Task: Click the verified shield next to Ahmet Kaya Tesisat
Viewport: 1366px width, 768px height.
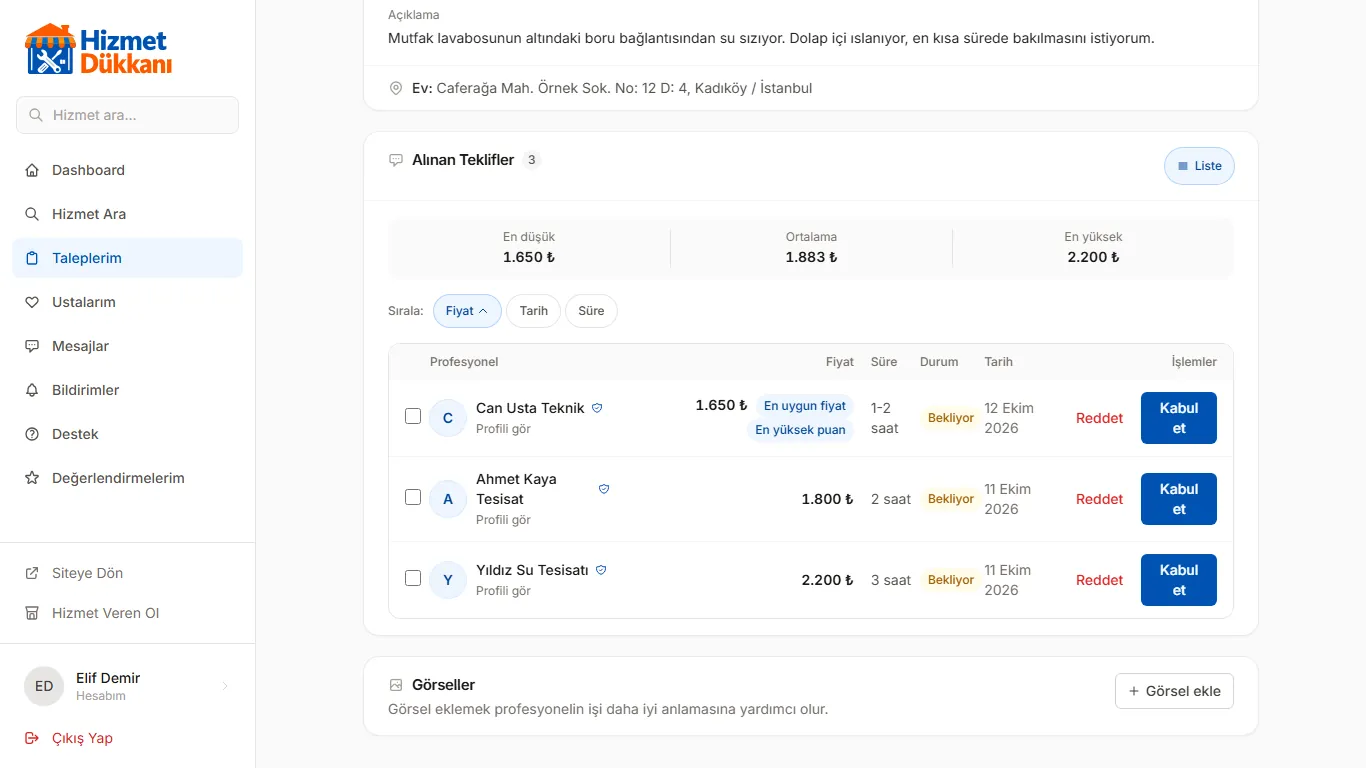Action: tap(604, 489)
